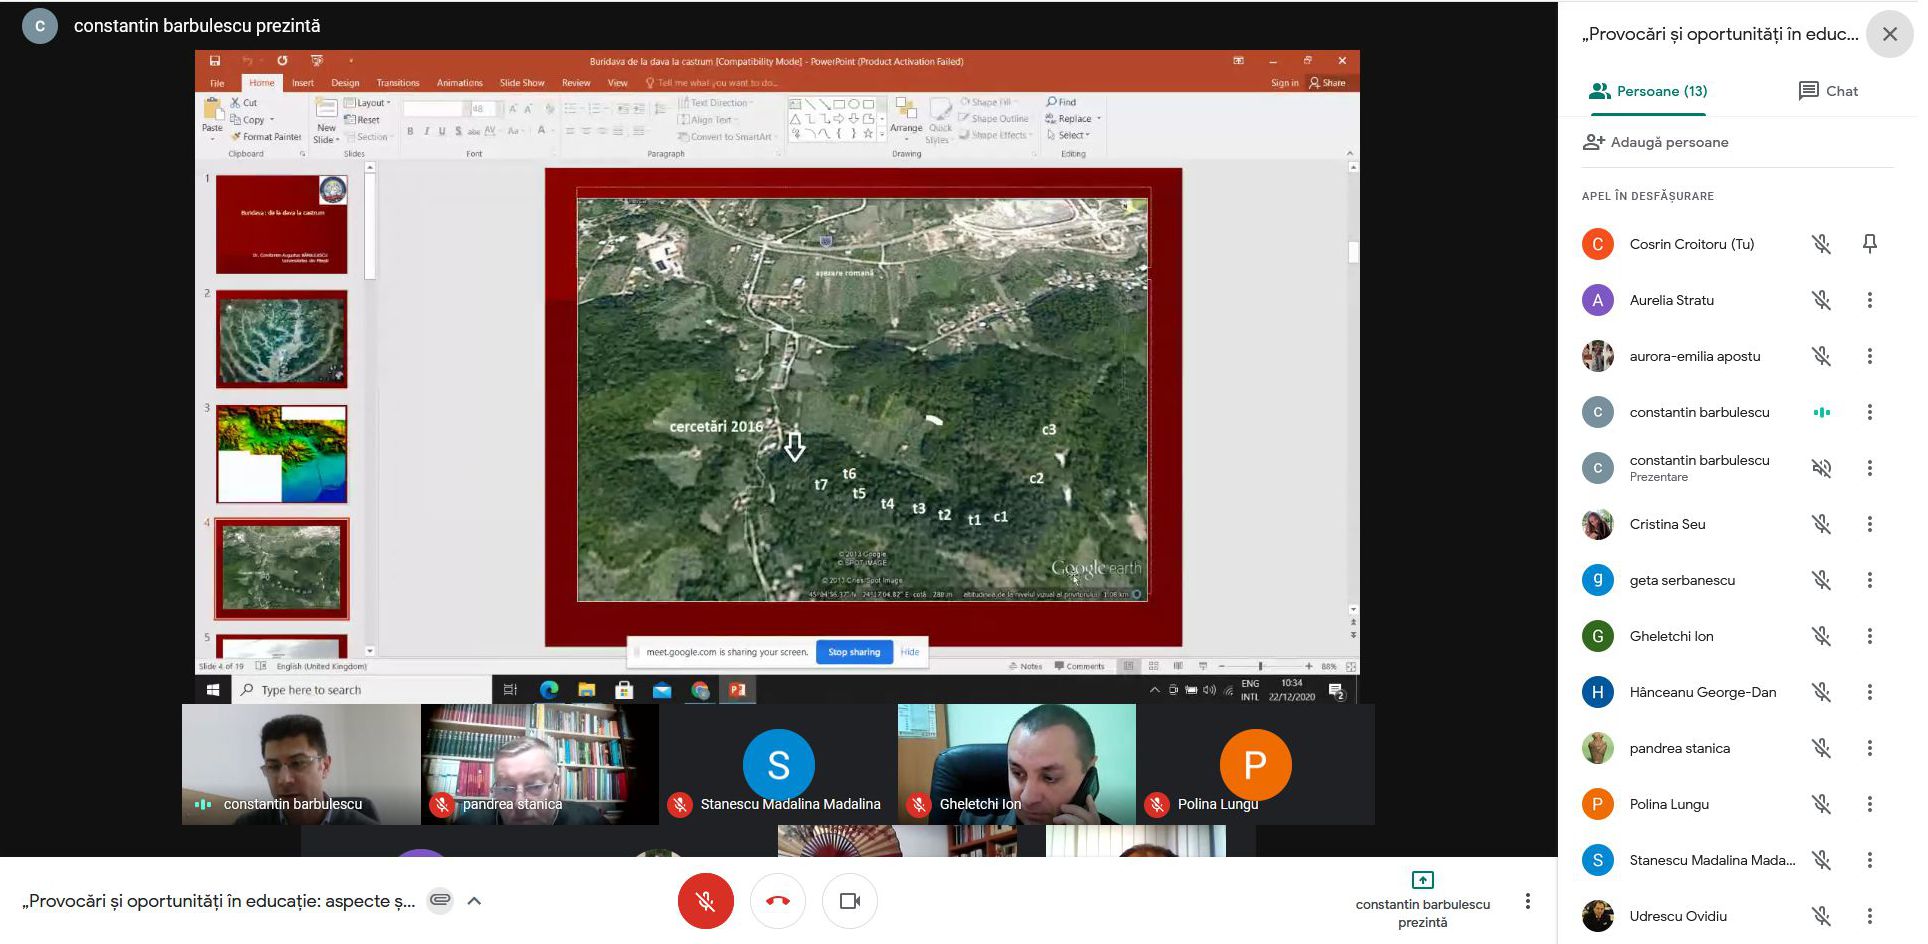Hang up the call

(x=778, y=901)
